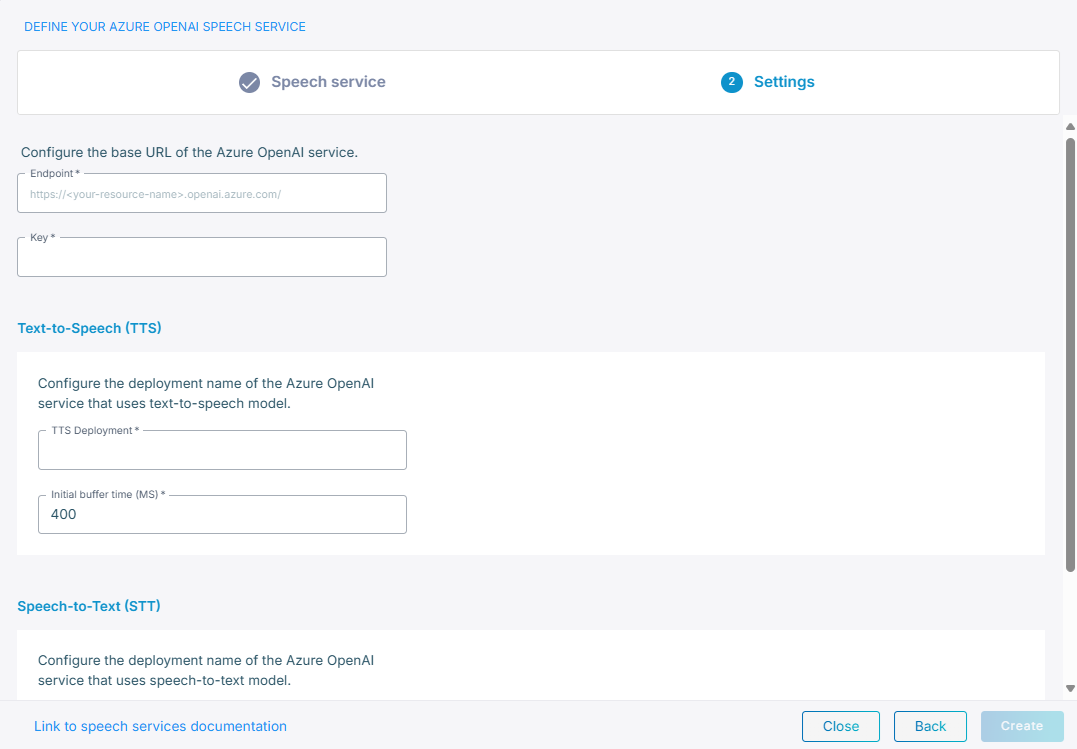This screenshot has height=749, width=1077.
Task: Open the speech services documentation link
Action: click(160, 726)
